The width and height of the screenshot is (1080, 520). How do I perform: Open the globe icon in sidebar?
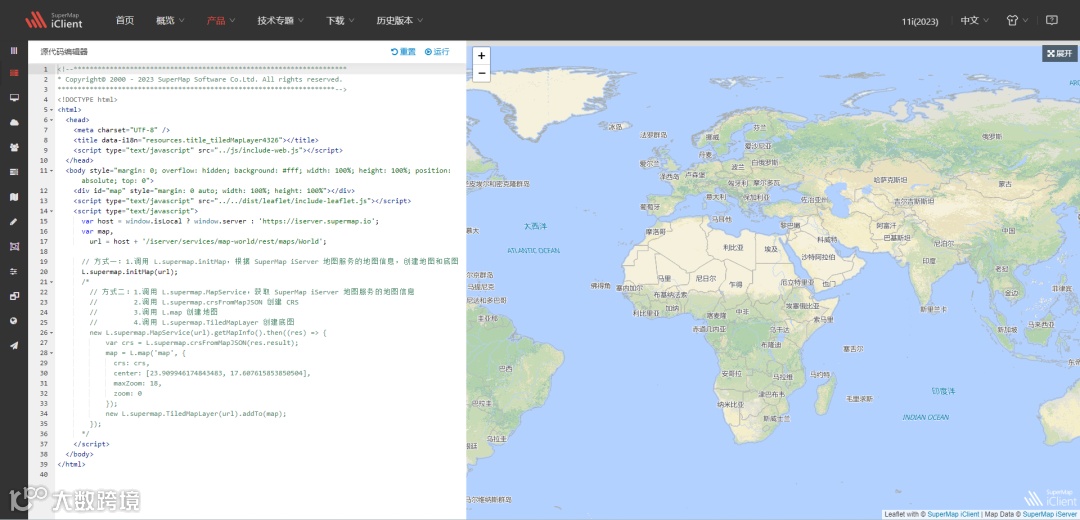pyautogui.click(x=14, y=321)
